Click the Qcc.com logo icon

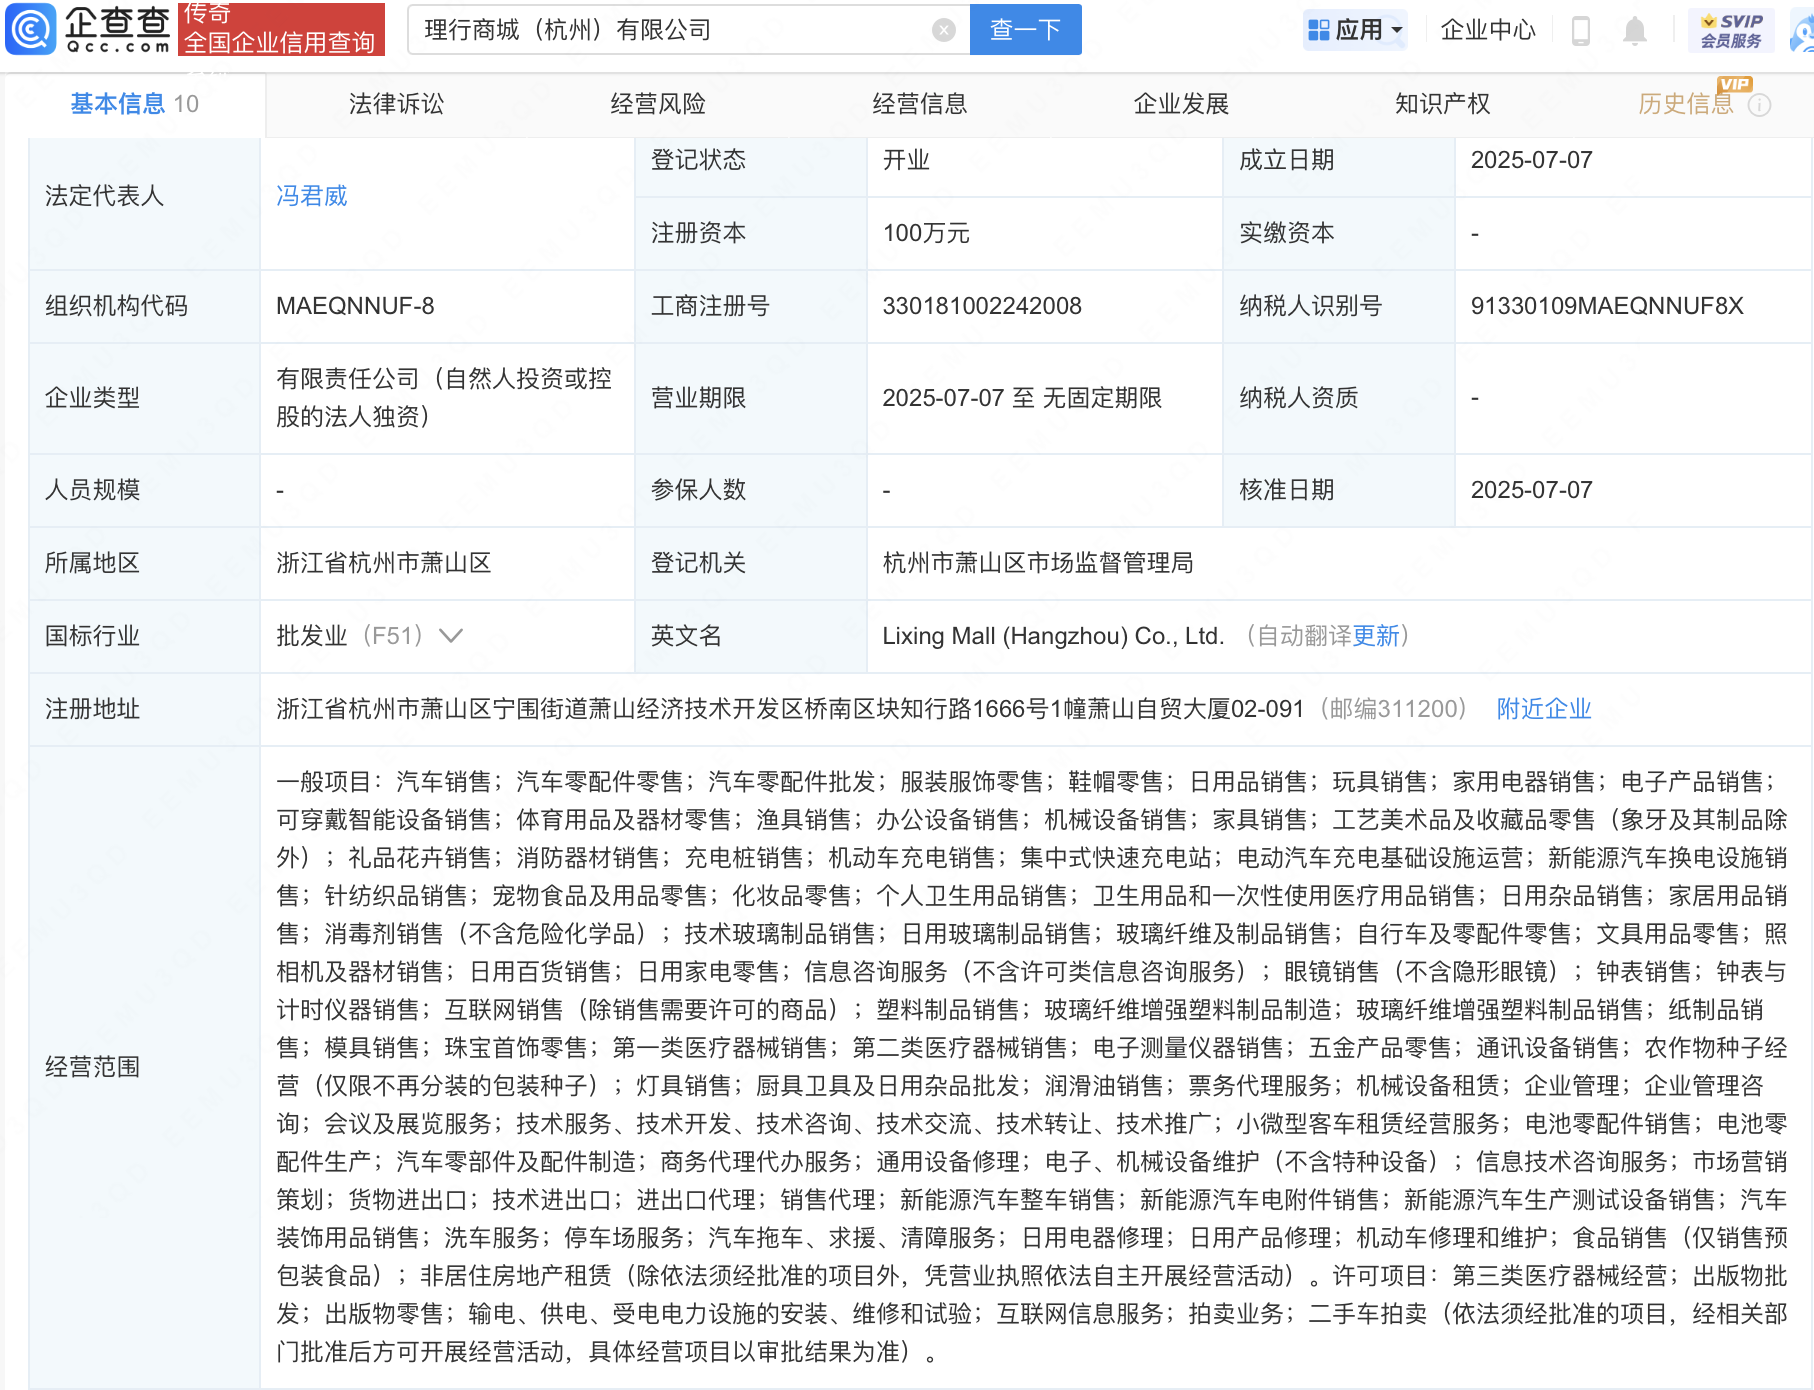[31, 29]
